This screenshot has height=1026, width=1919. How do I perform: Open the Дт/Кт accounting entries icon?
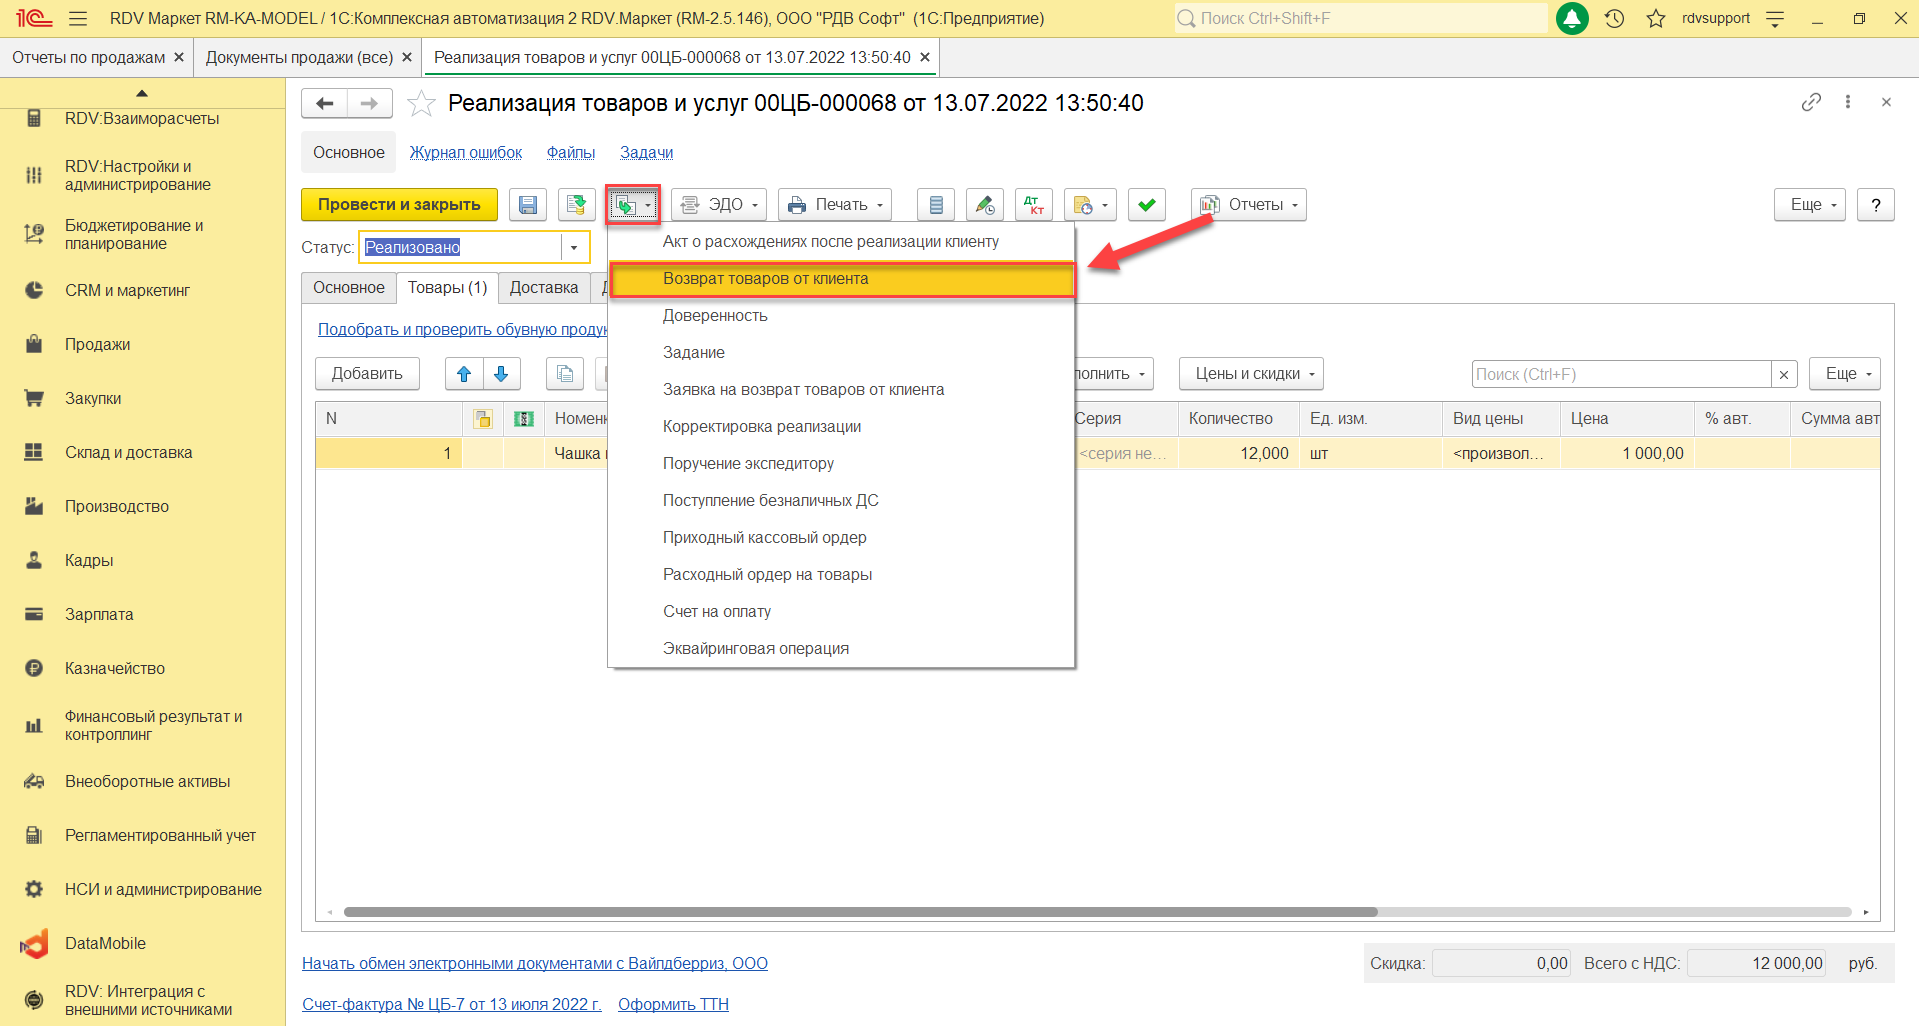1033,205
